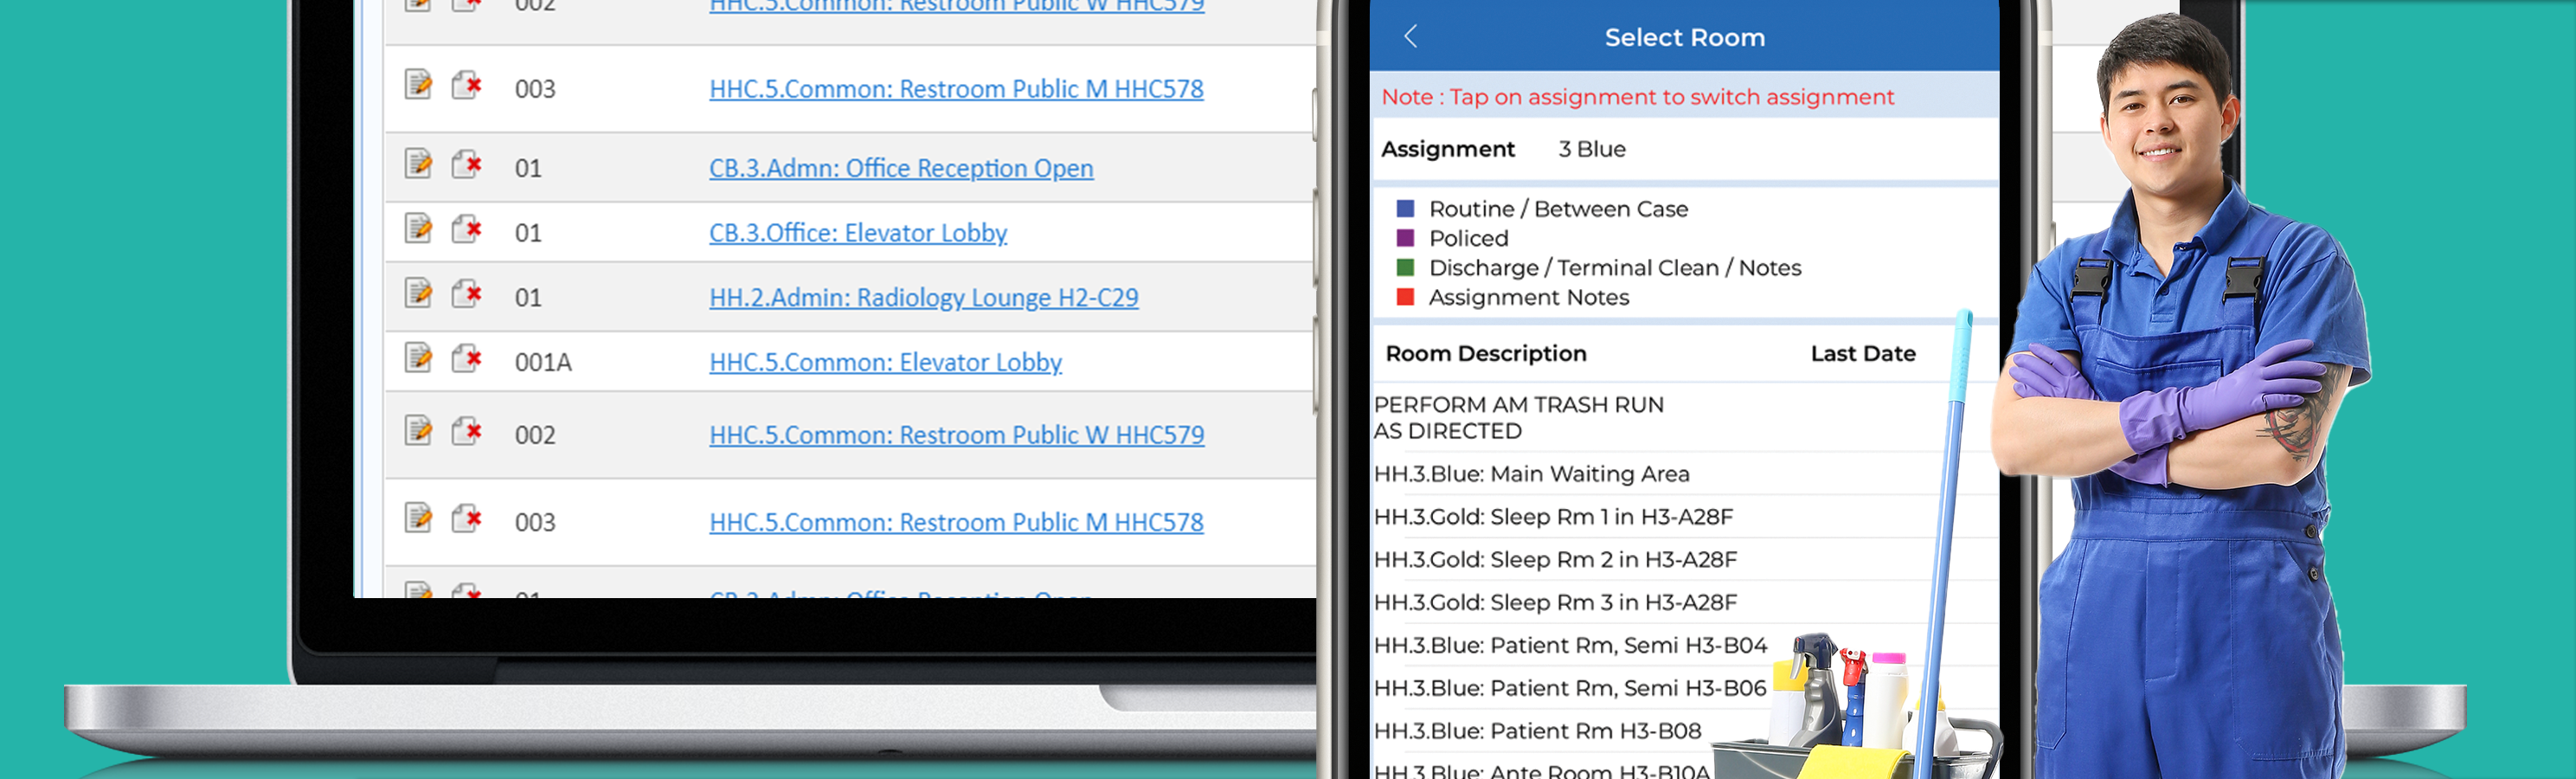Click edit icon for Office Reception Open row
This screenshot has width=2576, height=779.
tap(418, 162)
